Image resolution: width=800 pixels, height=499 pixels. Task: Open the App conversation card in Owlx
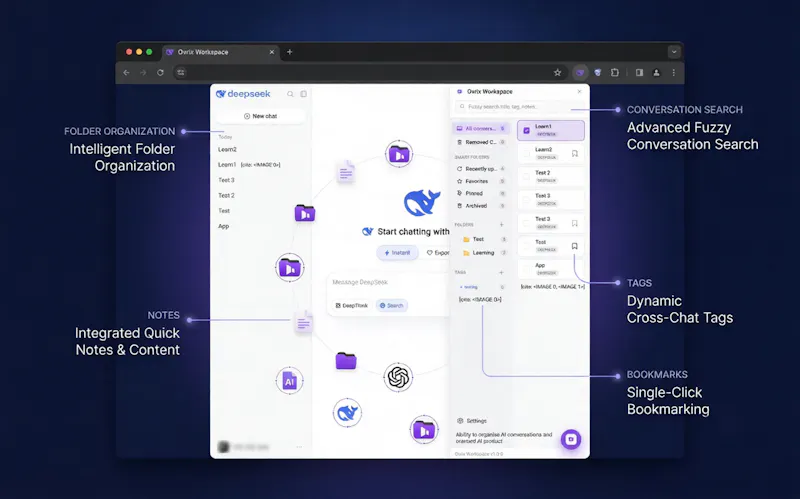pyautogui.click(x=551, y=269)
